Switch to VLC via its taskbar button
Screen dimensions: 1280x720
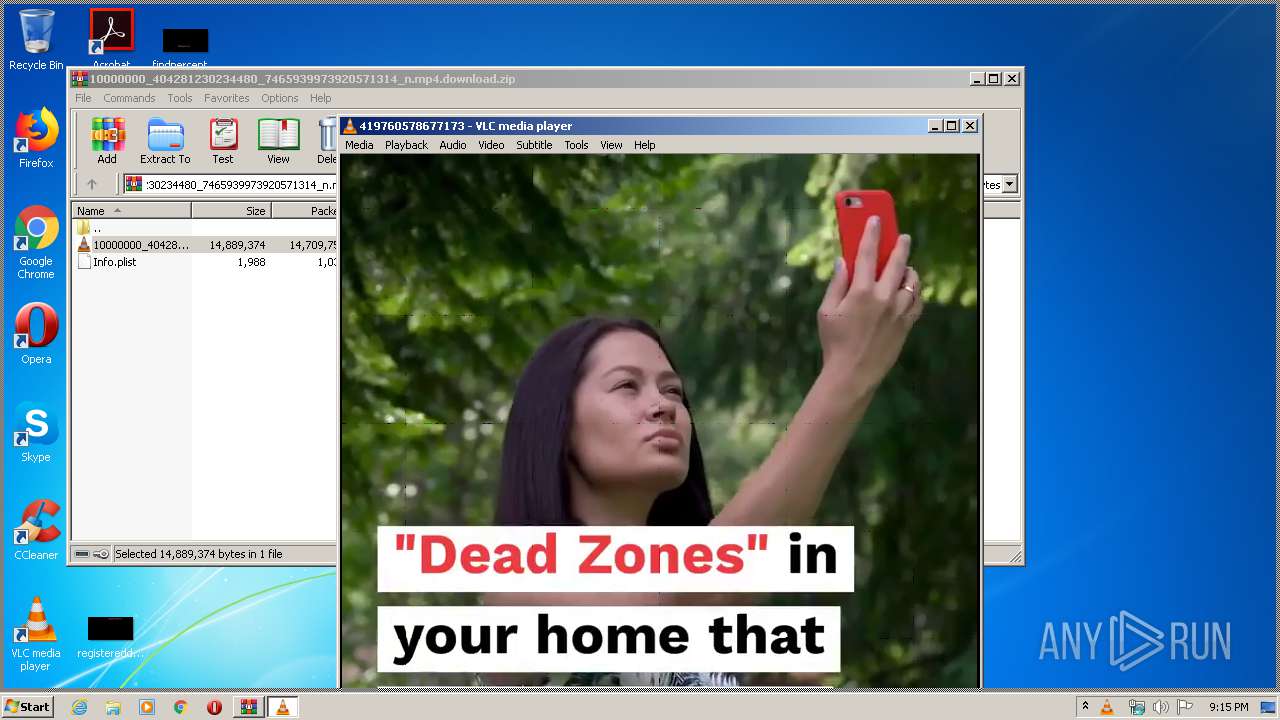283,707
